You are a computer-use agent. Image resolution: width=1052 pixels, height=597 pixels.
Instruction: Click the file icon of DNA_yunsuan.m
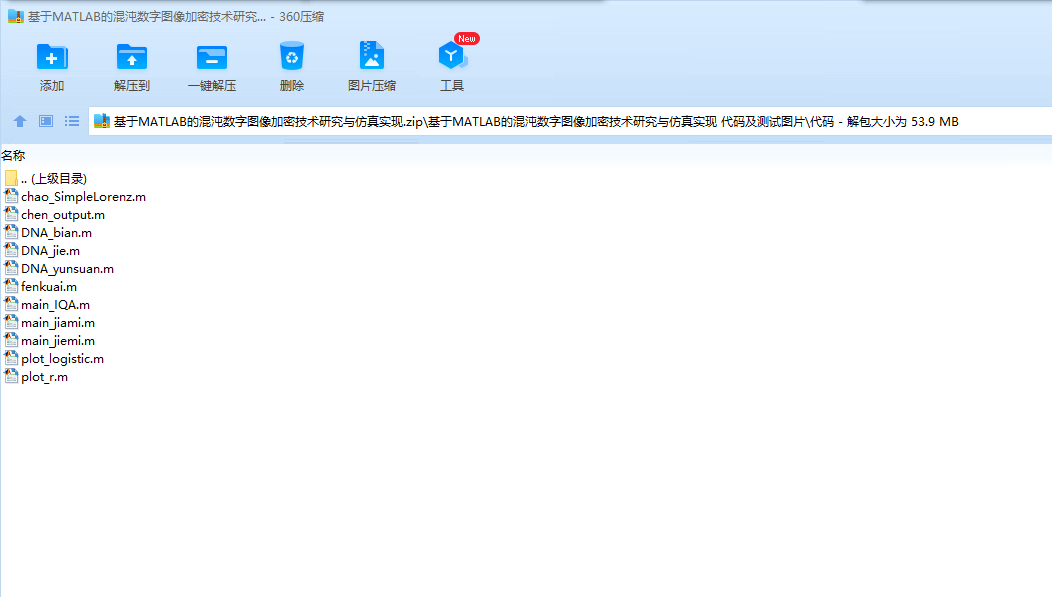[x=11, y=268]
